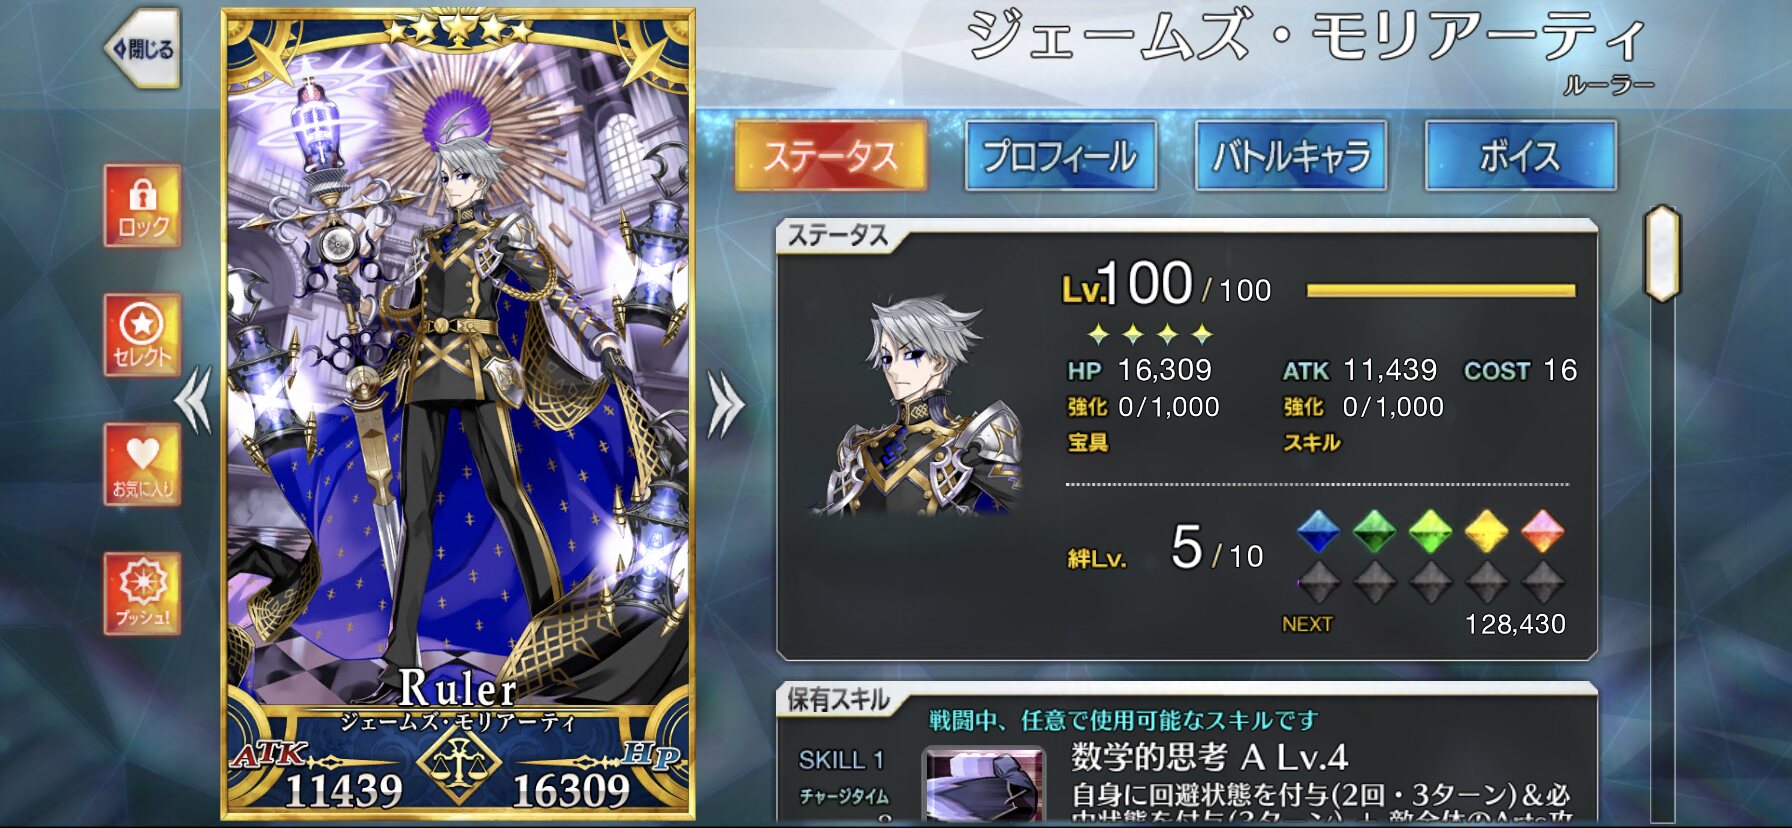Click the vertical scrollbar handle
The width and height of the screenshot is (1792, 828).
(1662, 253)
